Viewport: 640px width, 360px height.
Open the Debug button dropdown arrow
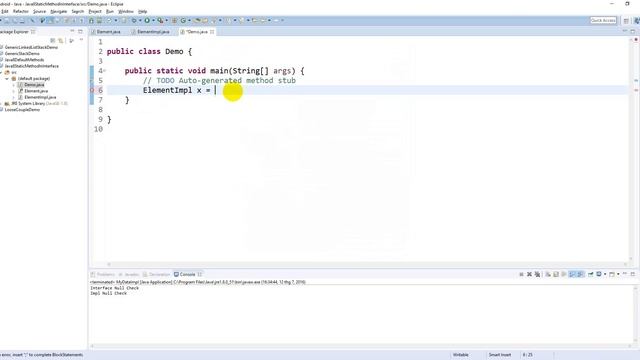coord(140,20)
